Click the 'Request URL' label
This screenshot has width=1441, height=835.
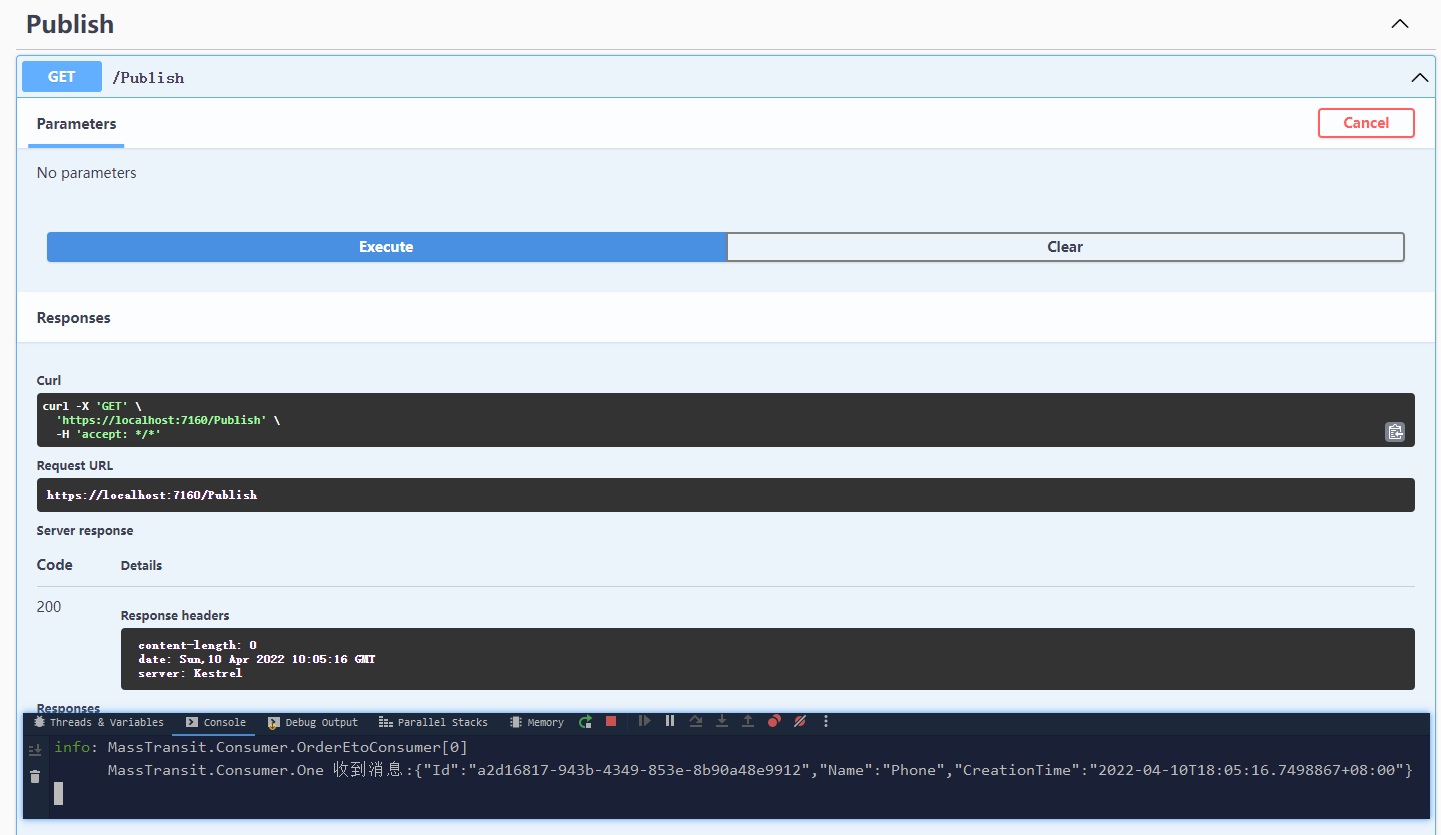75,466
